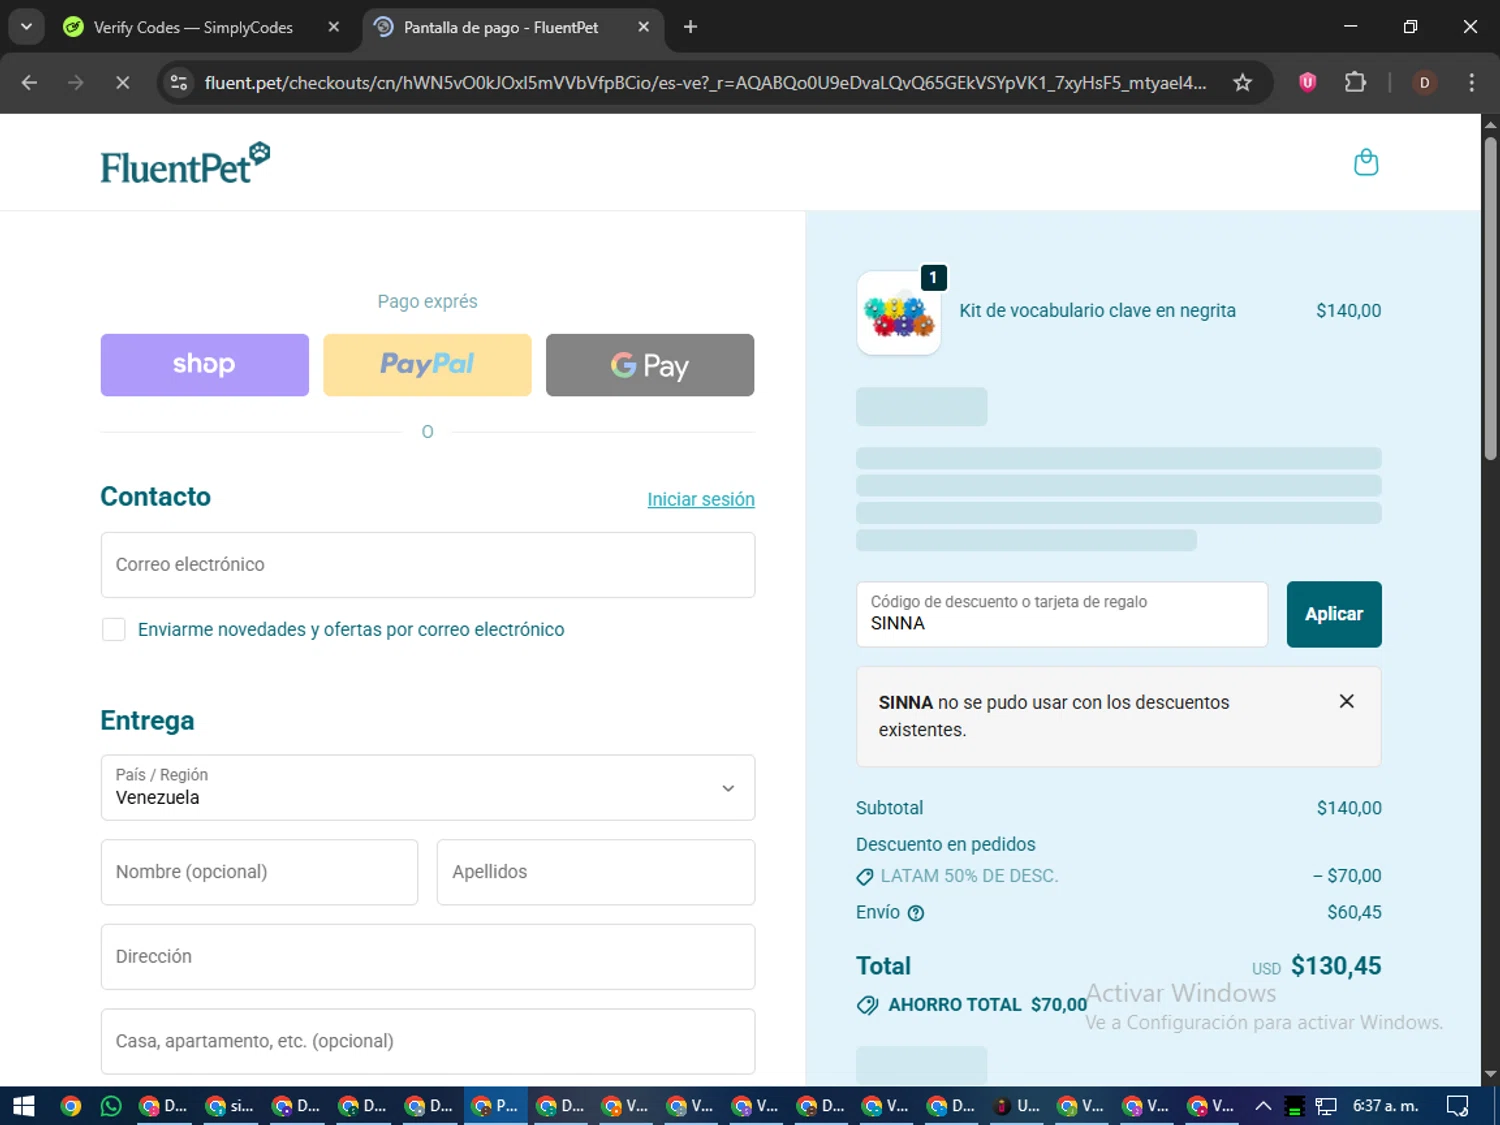Screen dimensions: 1500x1125
Task: Bookmark this page with the star
Action: [x=1242, y=83]
